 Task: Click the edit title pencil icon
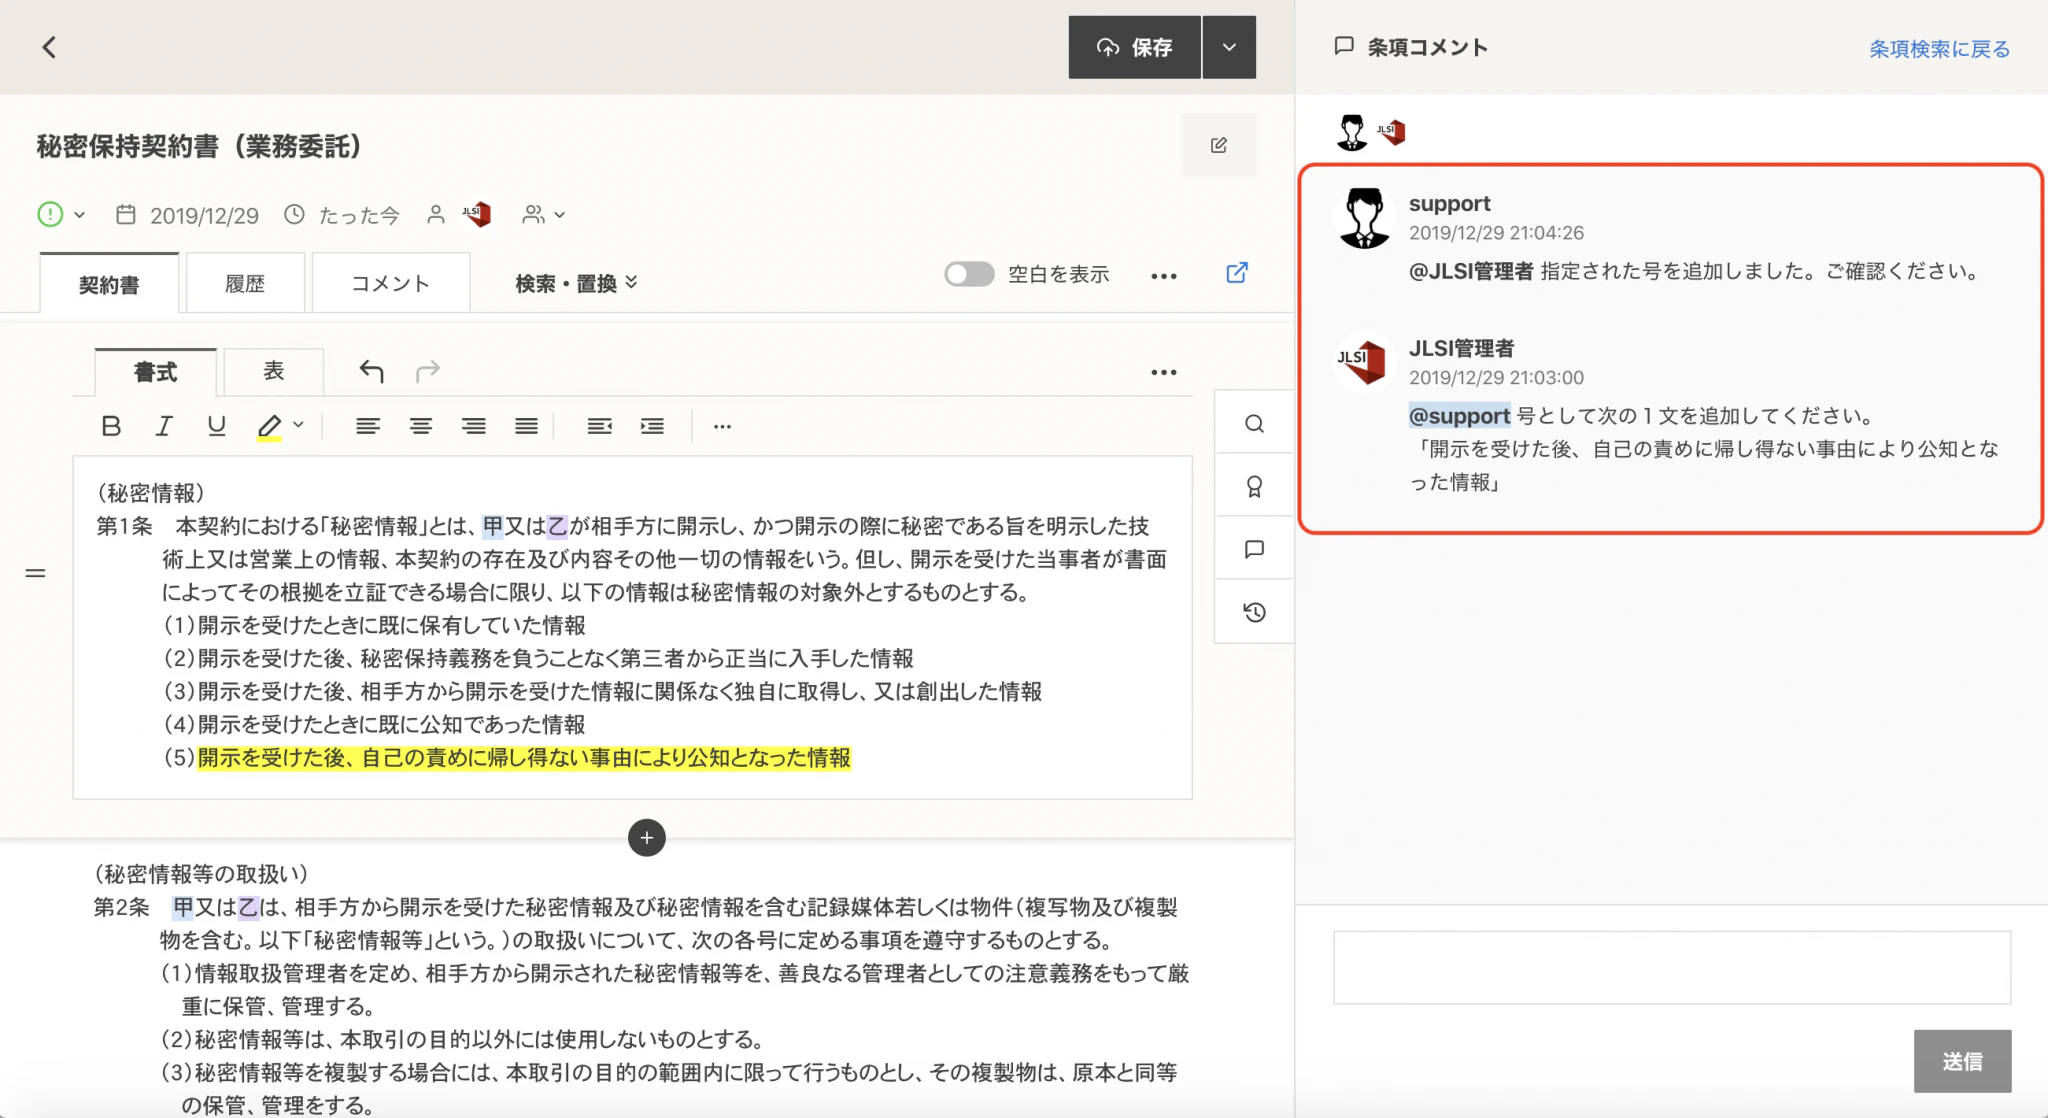[1218, 146]
